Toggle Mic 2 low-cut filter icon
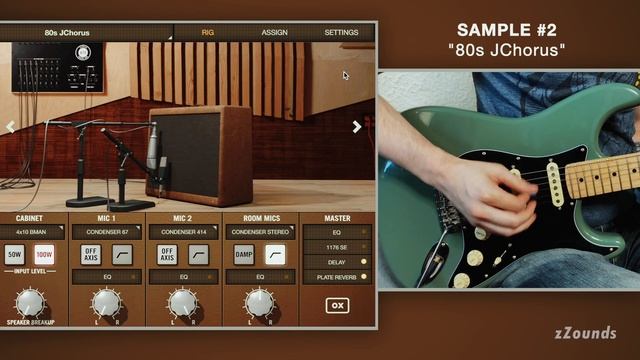The height and width of the screenshot is (360, 640). click(x=199, y=255)
